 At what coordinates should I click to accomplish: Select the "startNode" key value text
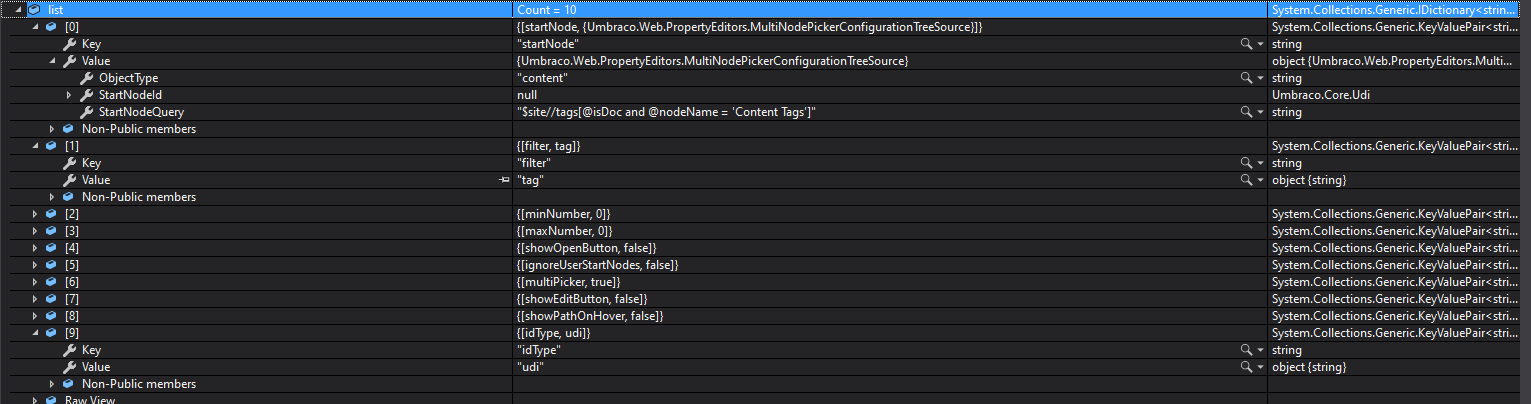548,44
